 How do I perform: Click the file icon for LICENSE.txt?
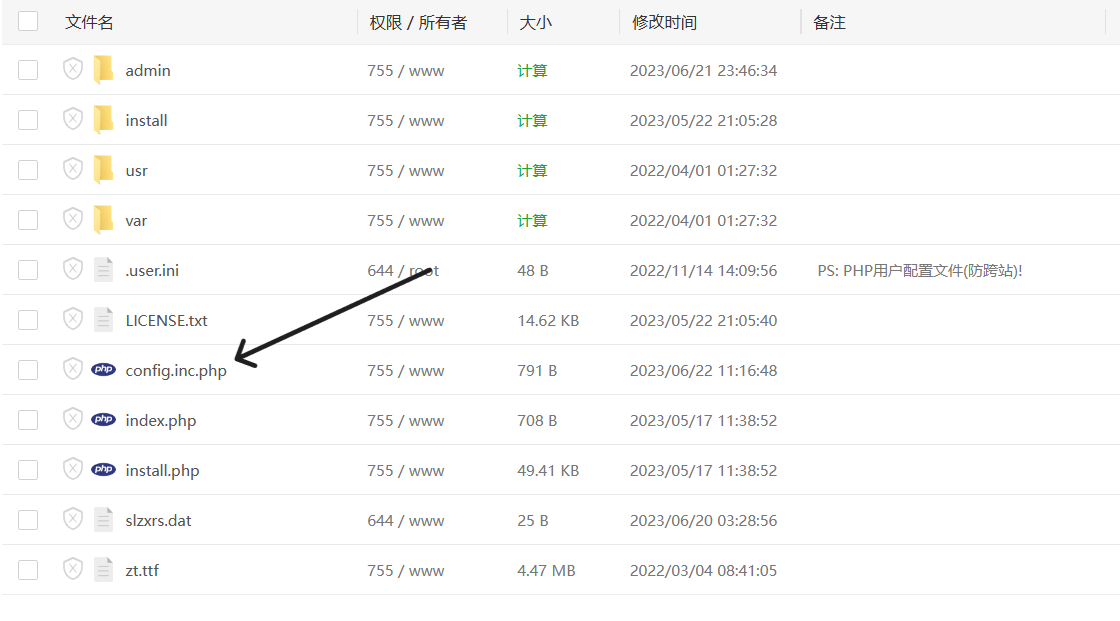click(x=103, y=320)
